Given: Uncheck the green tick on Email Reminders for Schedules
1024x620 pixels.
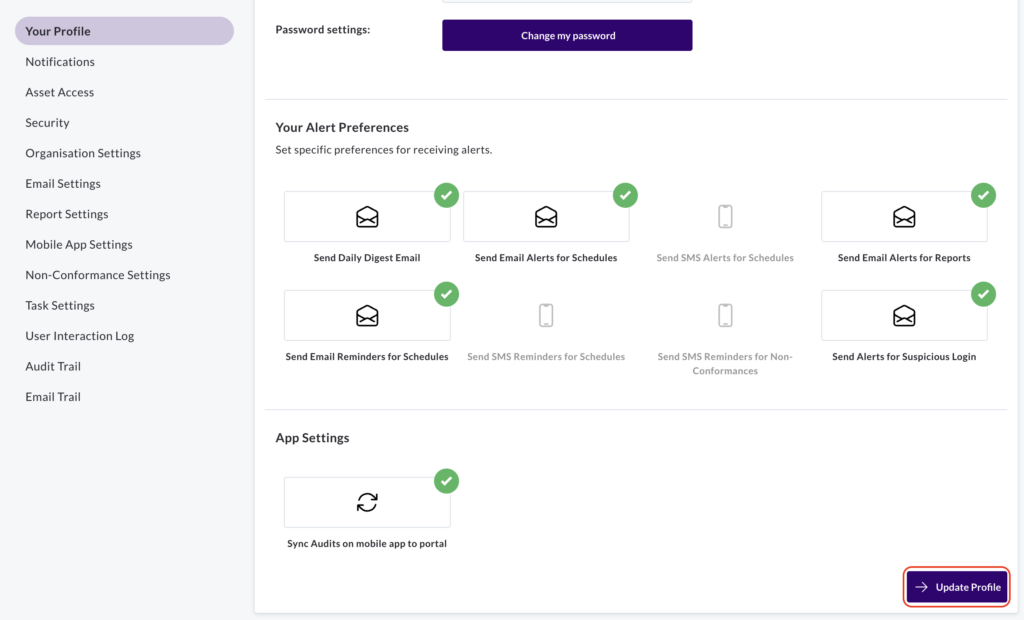Looking at the screenshot, I should click(446, 294).
